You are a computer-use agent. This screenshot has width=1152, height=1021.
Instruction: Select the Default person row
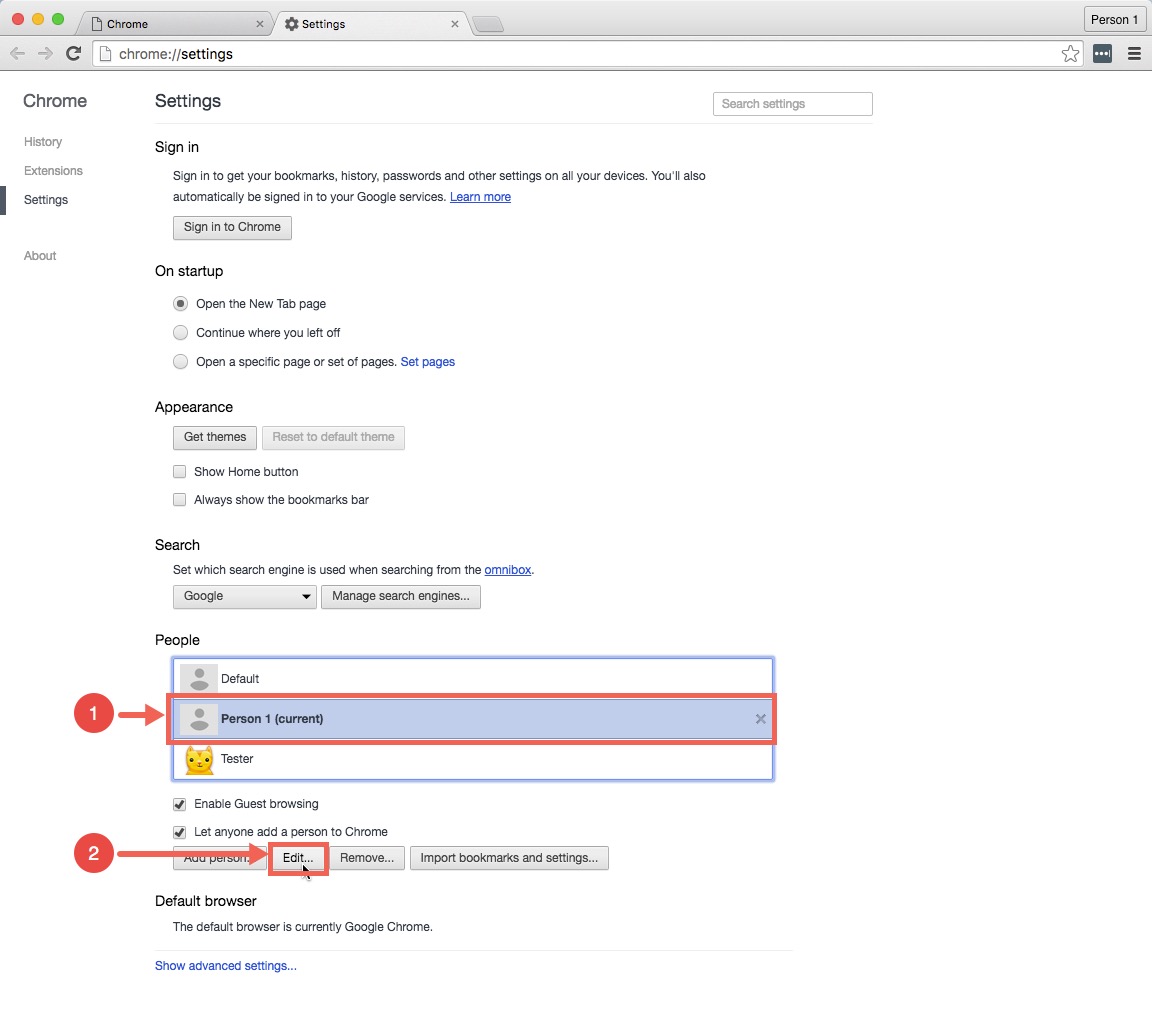[x=473, y=679]
